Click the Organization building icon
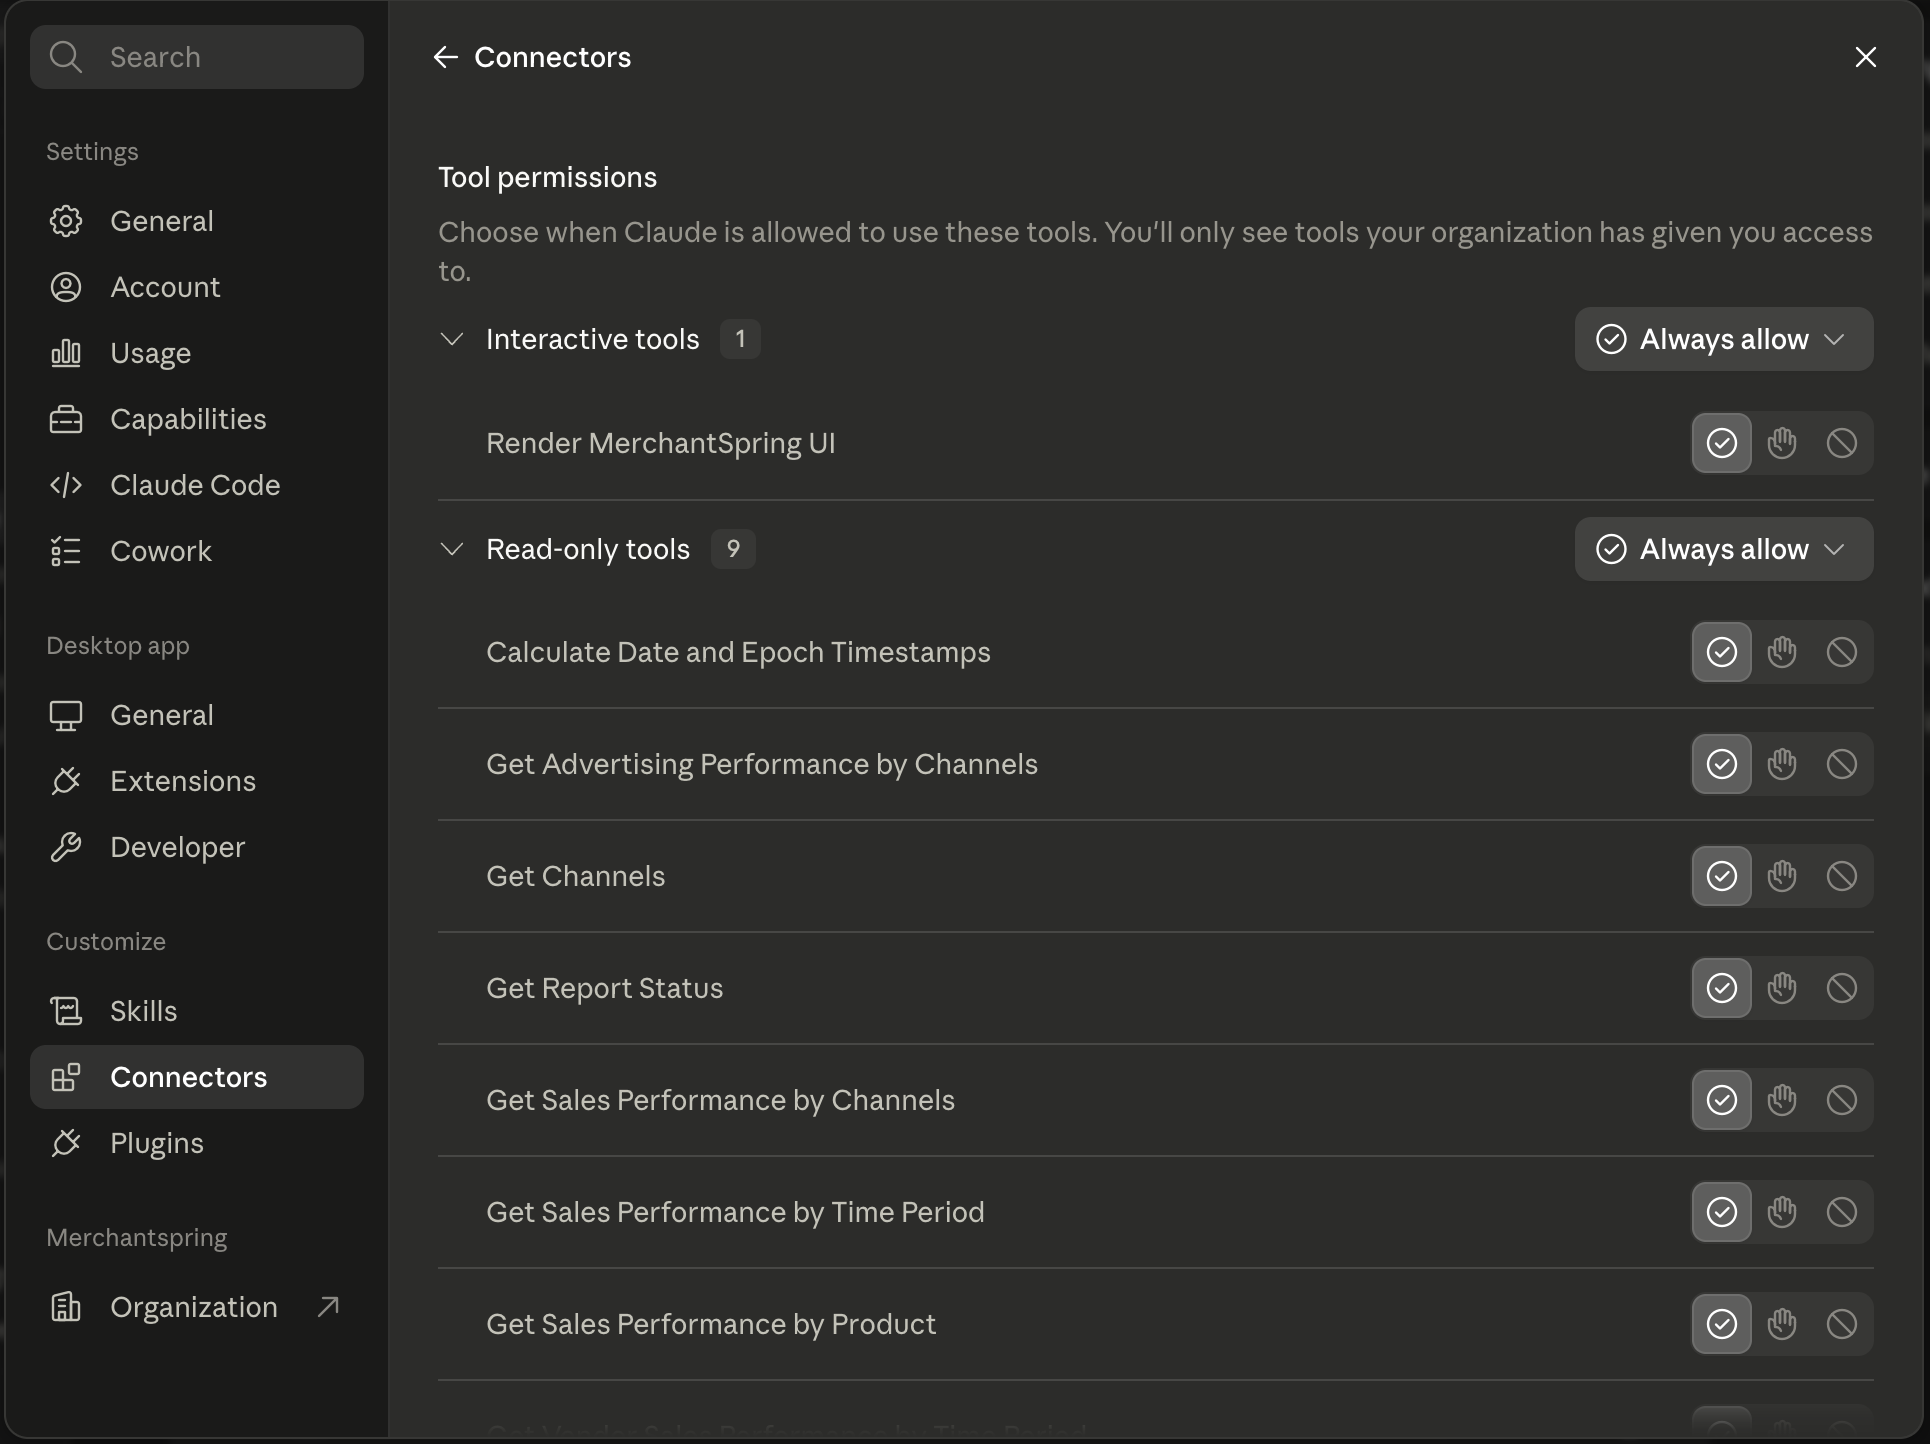 pyautogui.click(x=66, y=1307)
